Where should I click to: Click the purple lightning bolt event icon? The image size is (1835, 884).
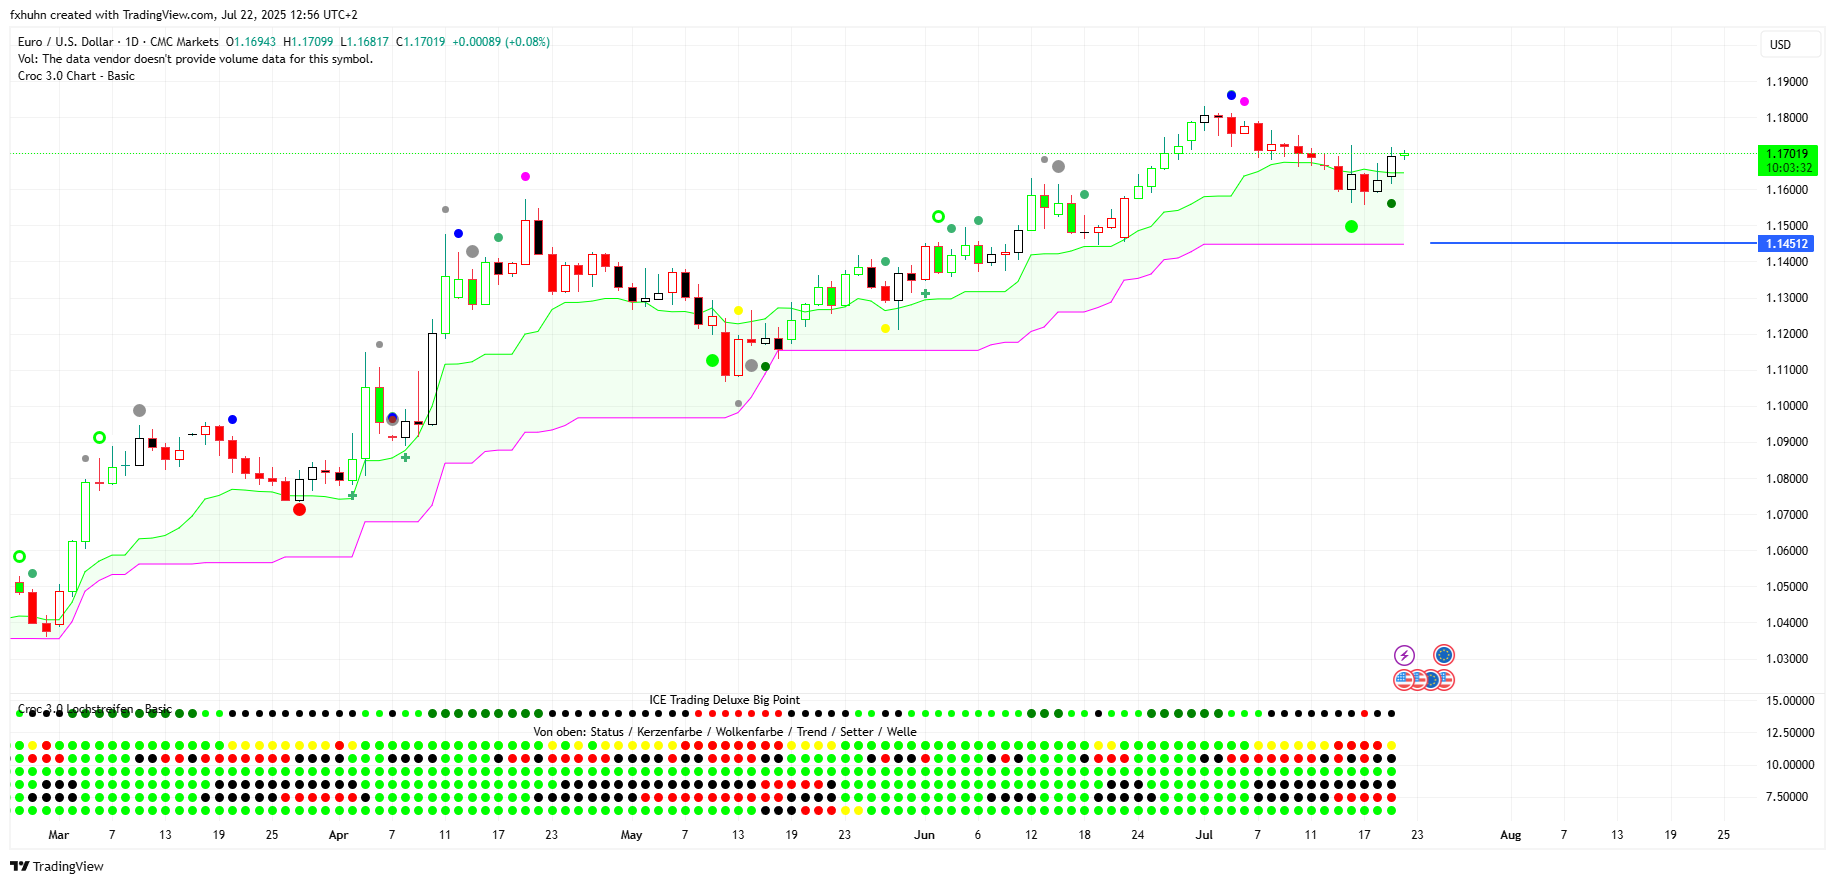coord(1404,655)
